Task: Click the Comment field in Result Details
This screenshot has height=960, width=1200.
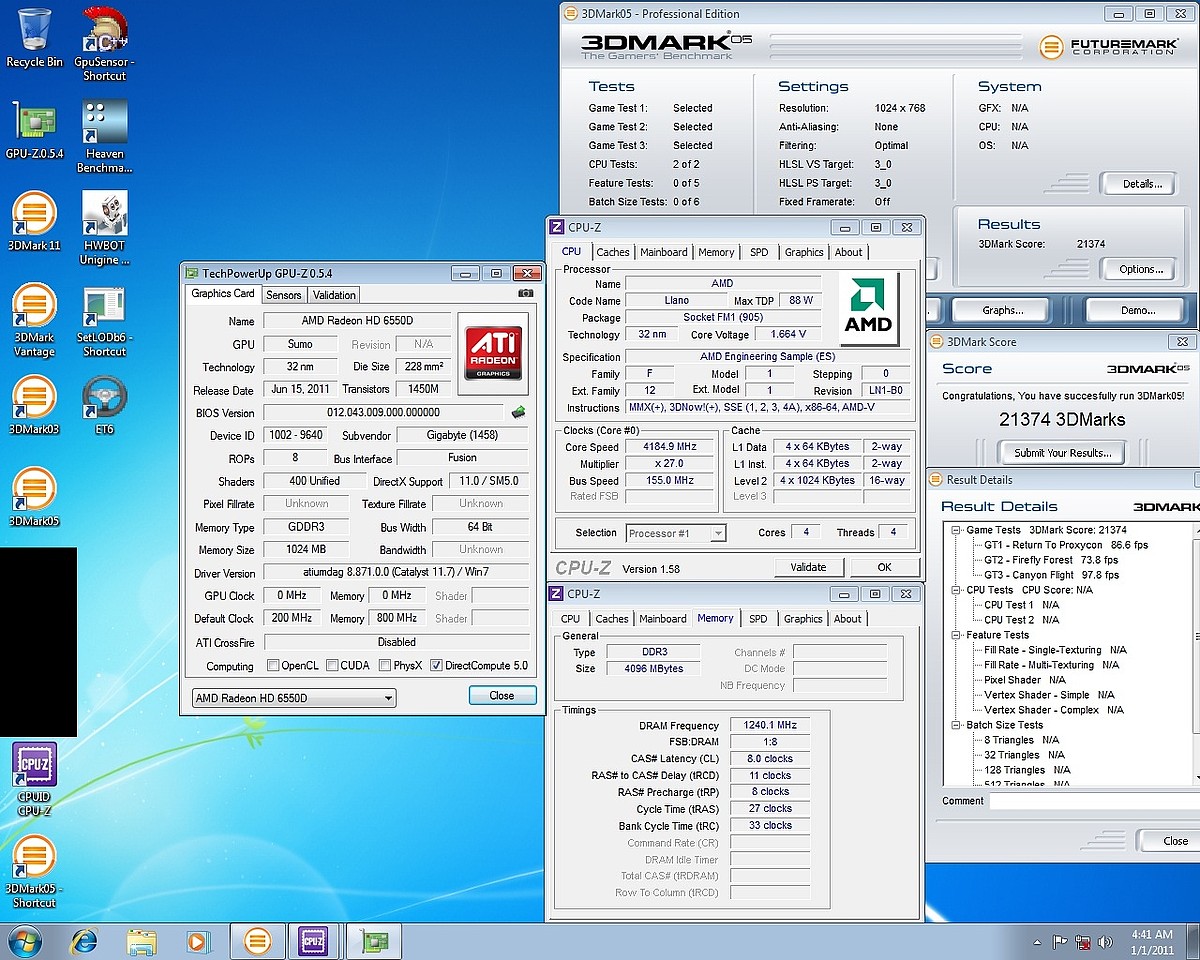Action: tap(1095, 802)
